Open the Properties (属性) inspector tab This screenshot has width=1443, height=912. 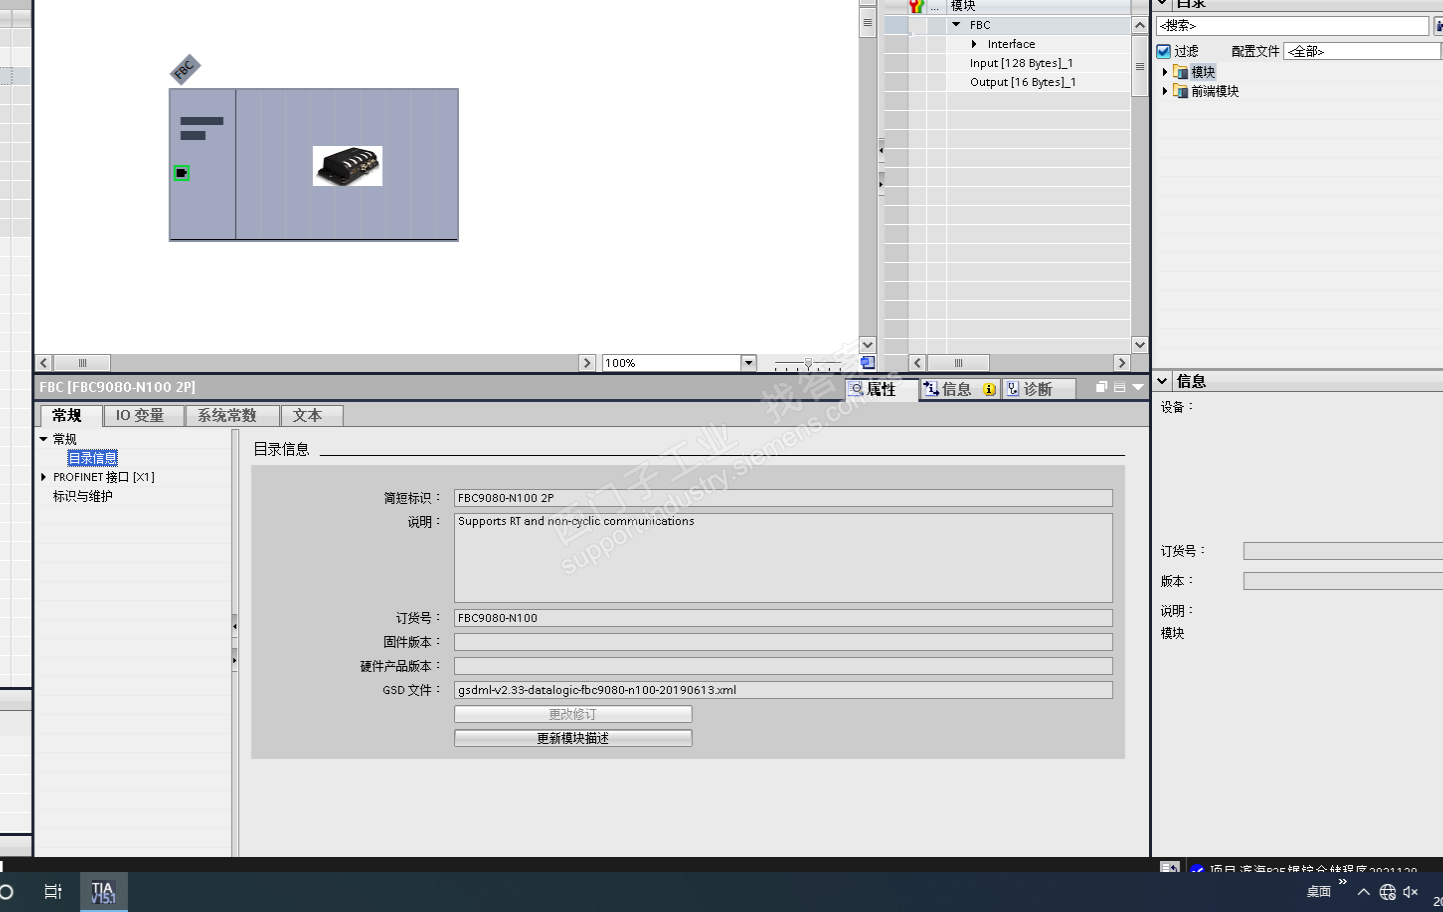(x=881, y=389)
